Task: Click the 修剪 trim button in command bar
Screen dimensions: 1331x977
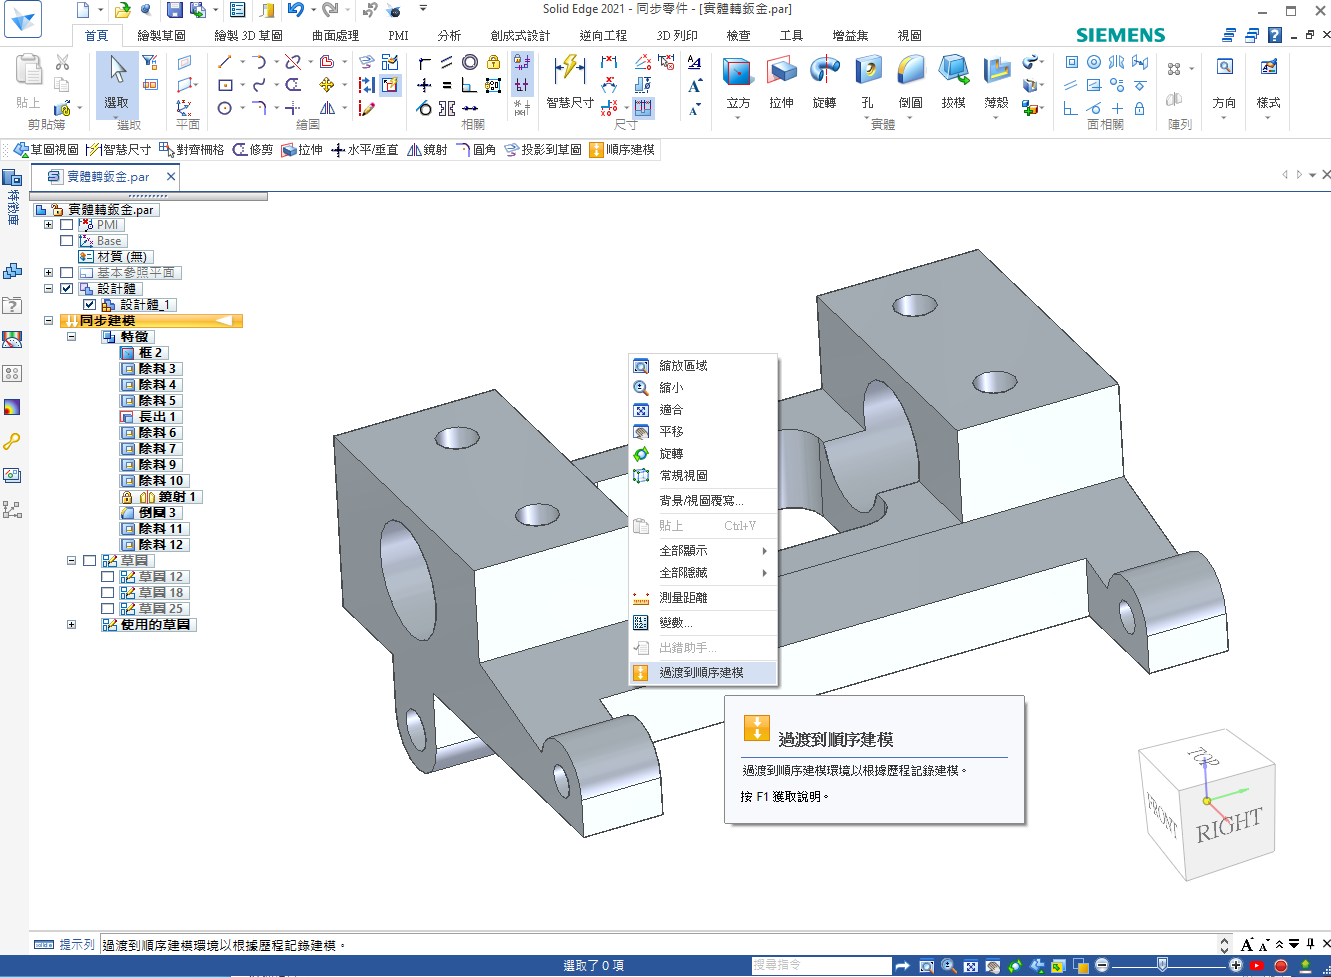Action: [252, 150]
